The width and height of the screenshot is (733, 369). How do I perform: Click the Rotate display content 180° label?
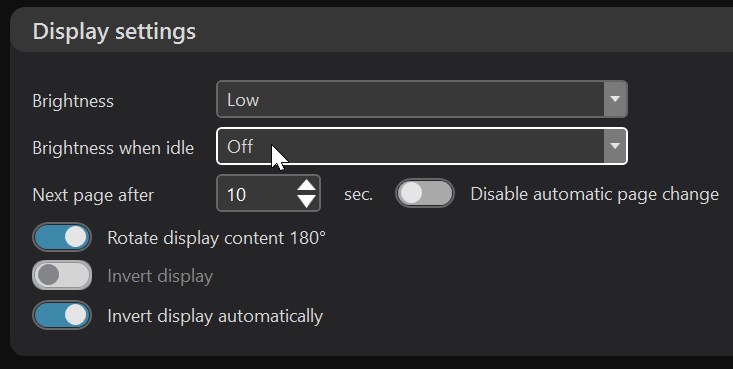(x=216, y=238)
